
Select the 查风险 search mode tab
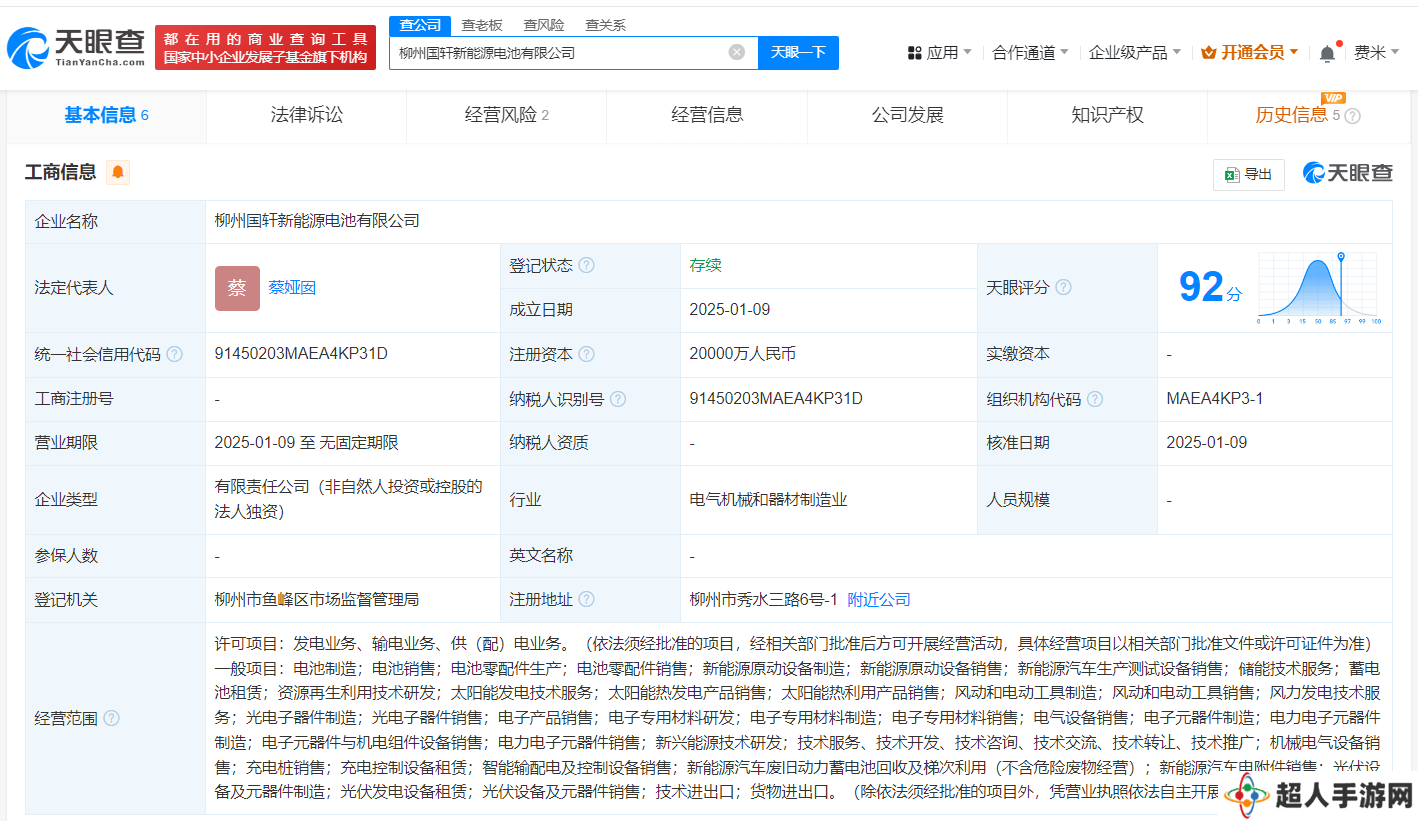[x=544, y=25]
